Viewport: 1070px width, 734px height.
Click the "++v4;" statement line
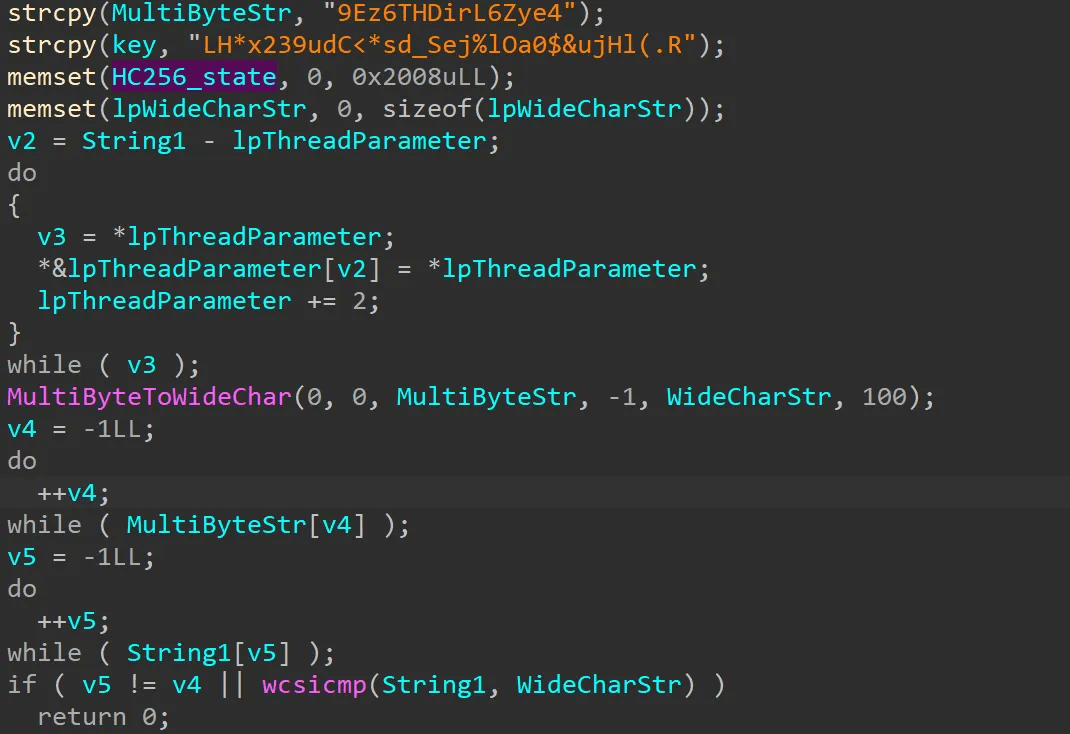point(73,493)
